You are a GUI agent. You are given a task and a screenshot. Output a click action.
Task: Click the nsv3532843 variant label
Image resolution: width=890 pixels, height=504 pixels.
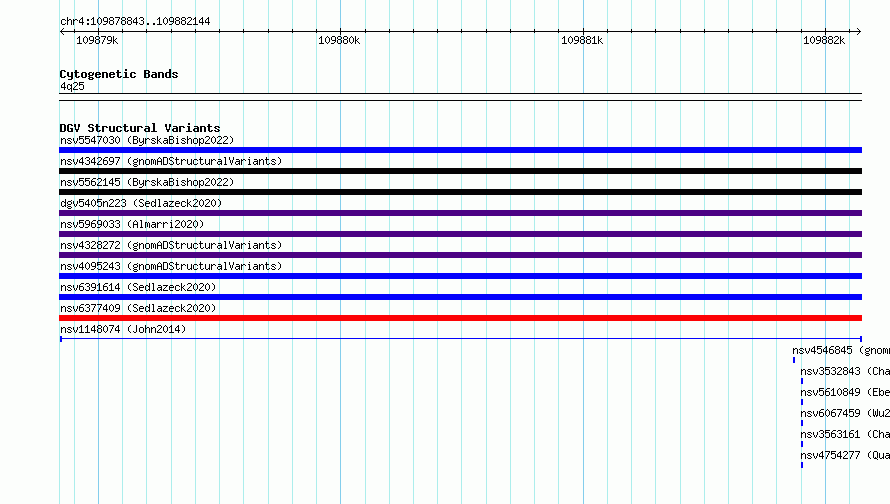click(845, 371)
